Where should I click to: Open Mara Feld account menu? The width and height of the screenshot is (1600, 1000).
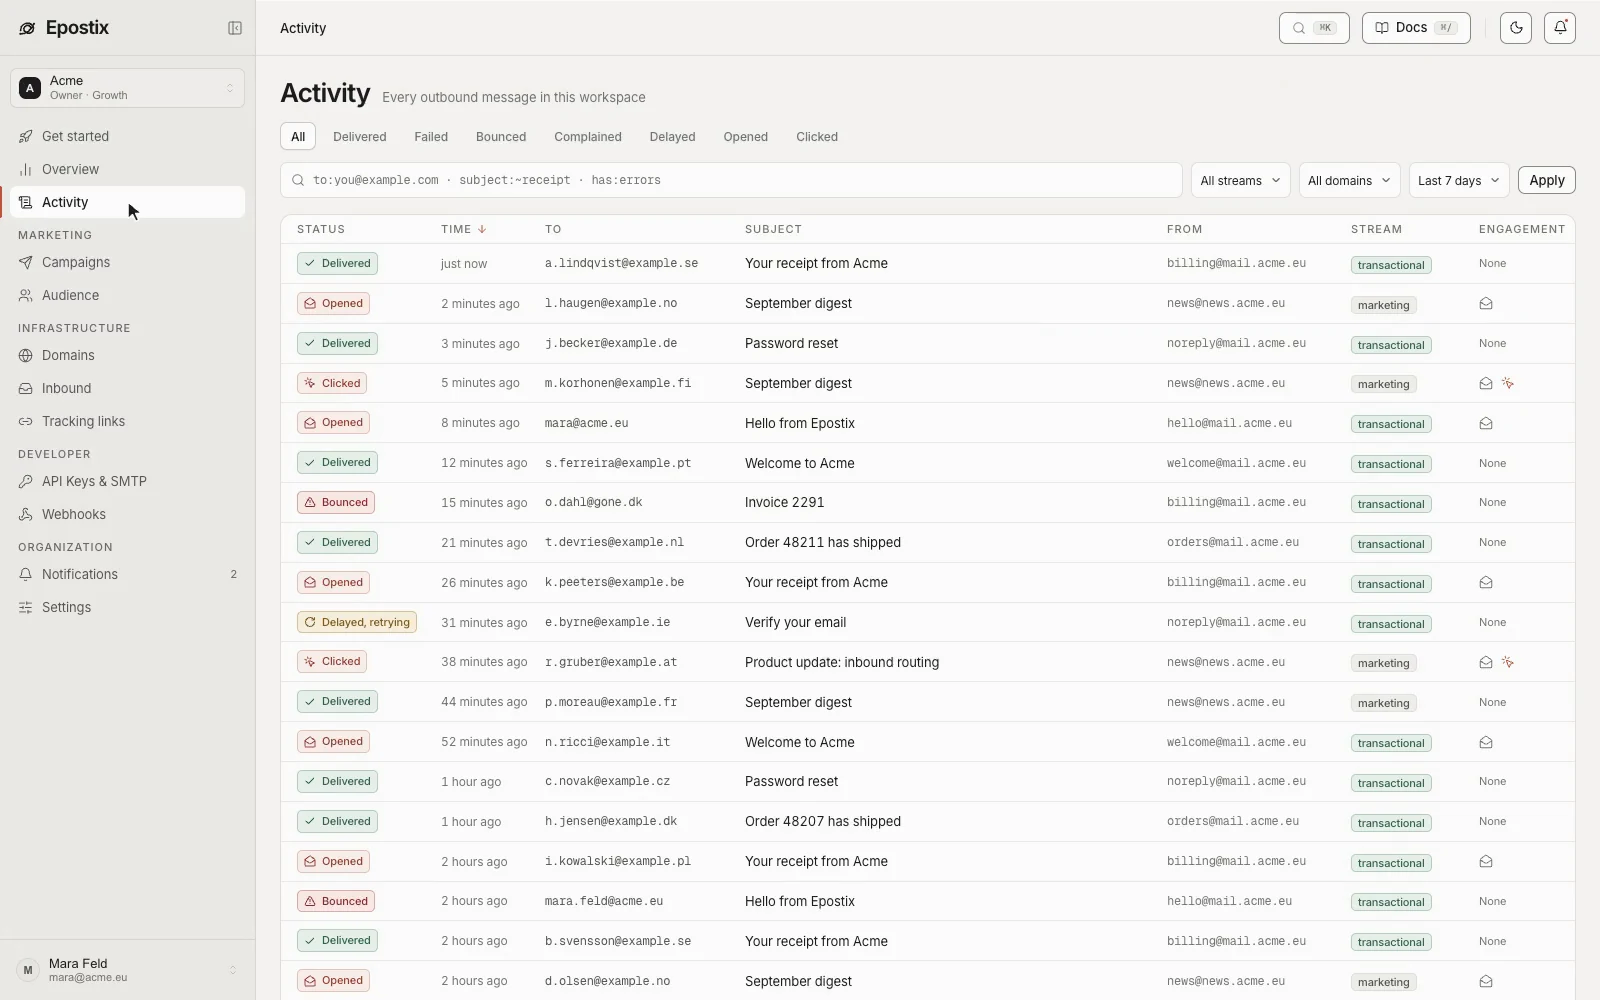127,970
